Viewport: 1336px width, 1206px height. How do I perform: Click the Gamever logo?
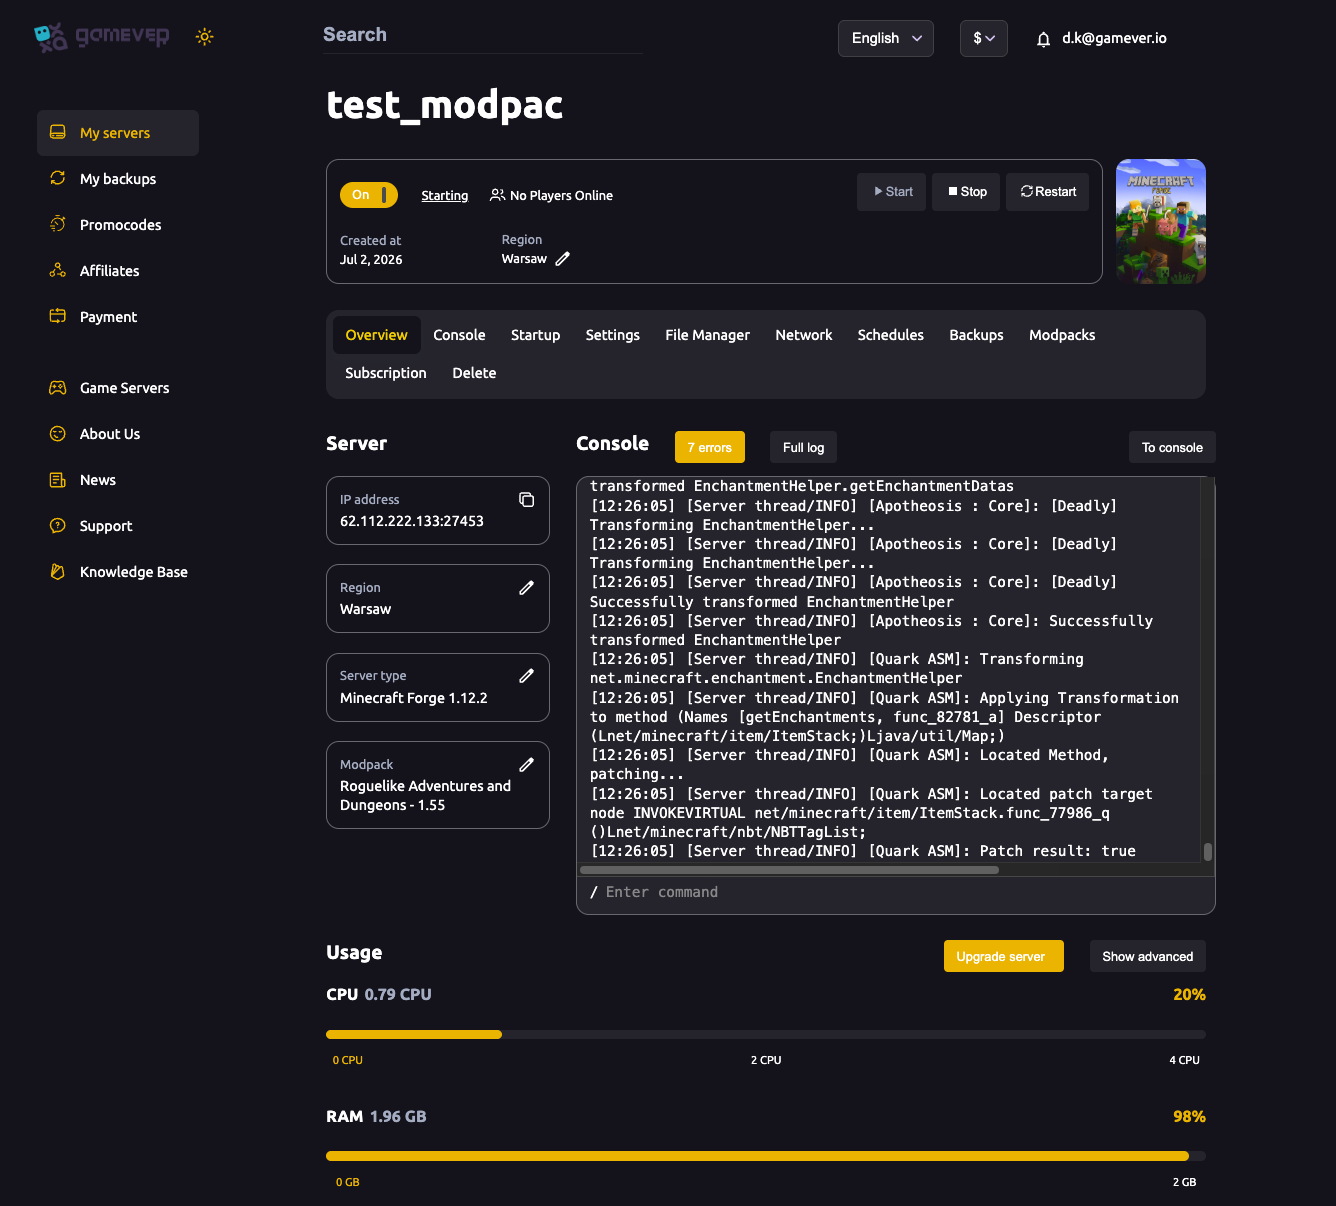pyautogui.click(x=102, y=37)
